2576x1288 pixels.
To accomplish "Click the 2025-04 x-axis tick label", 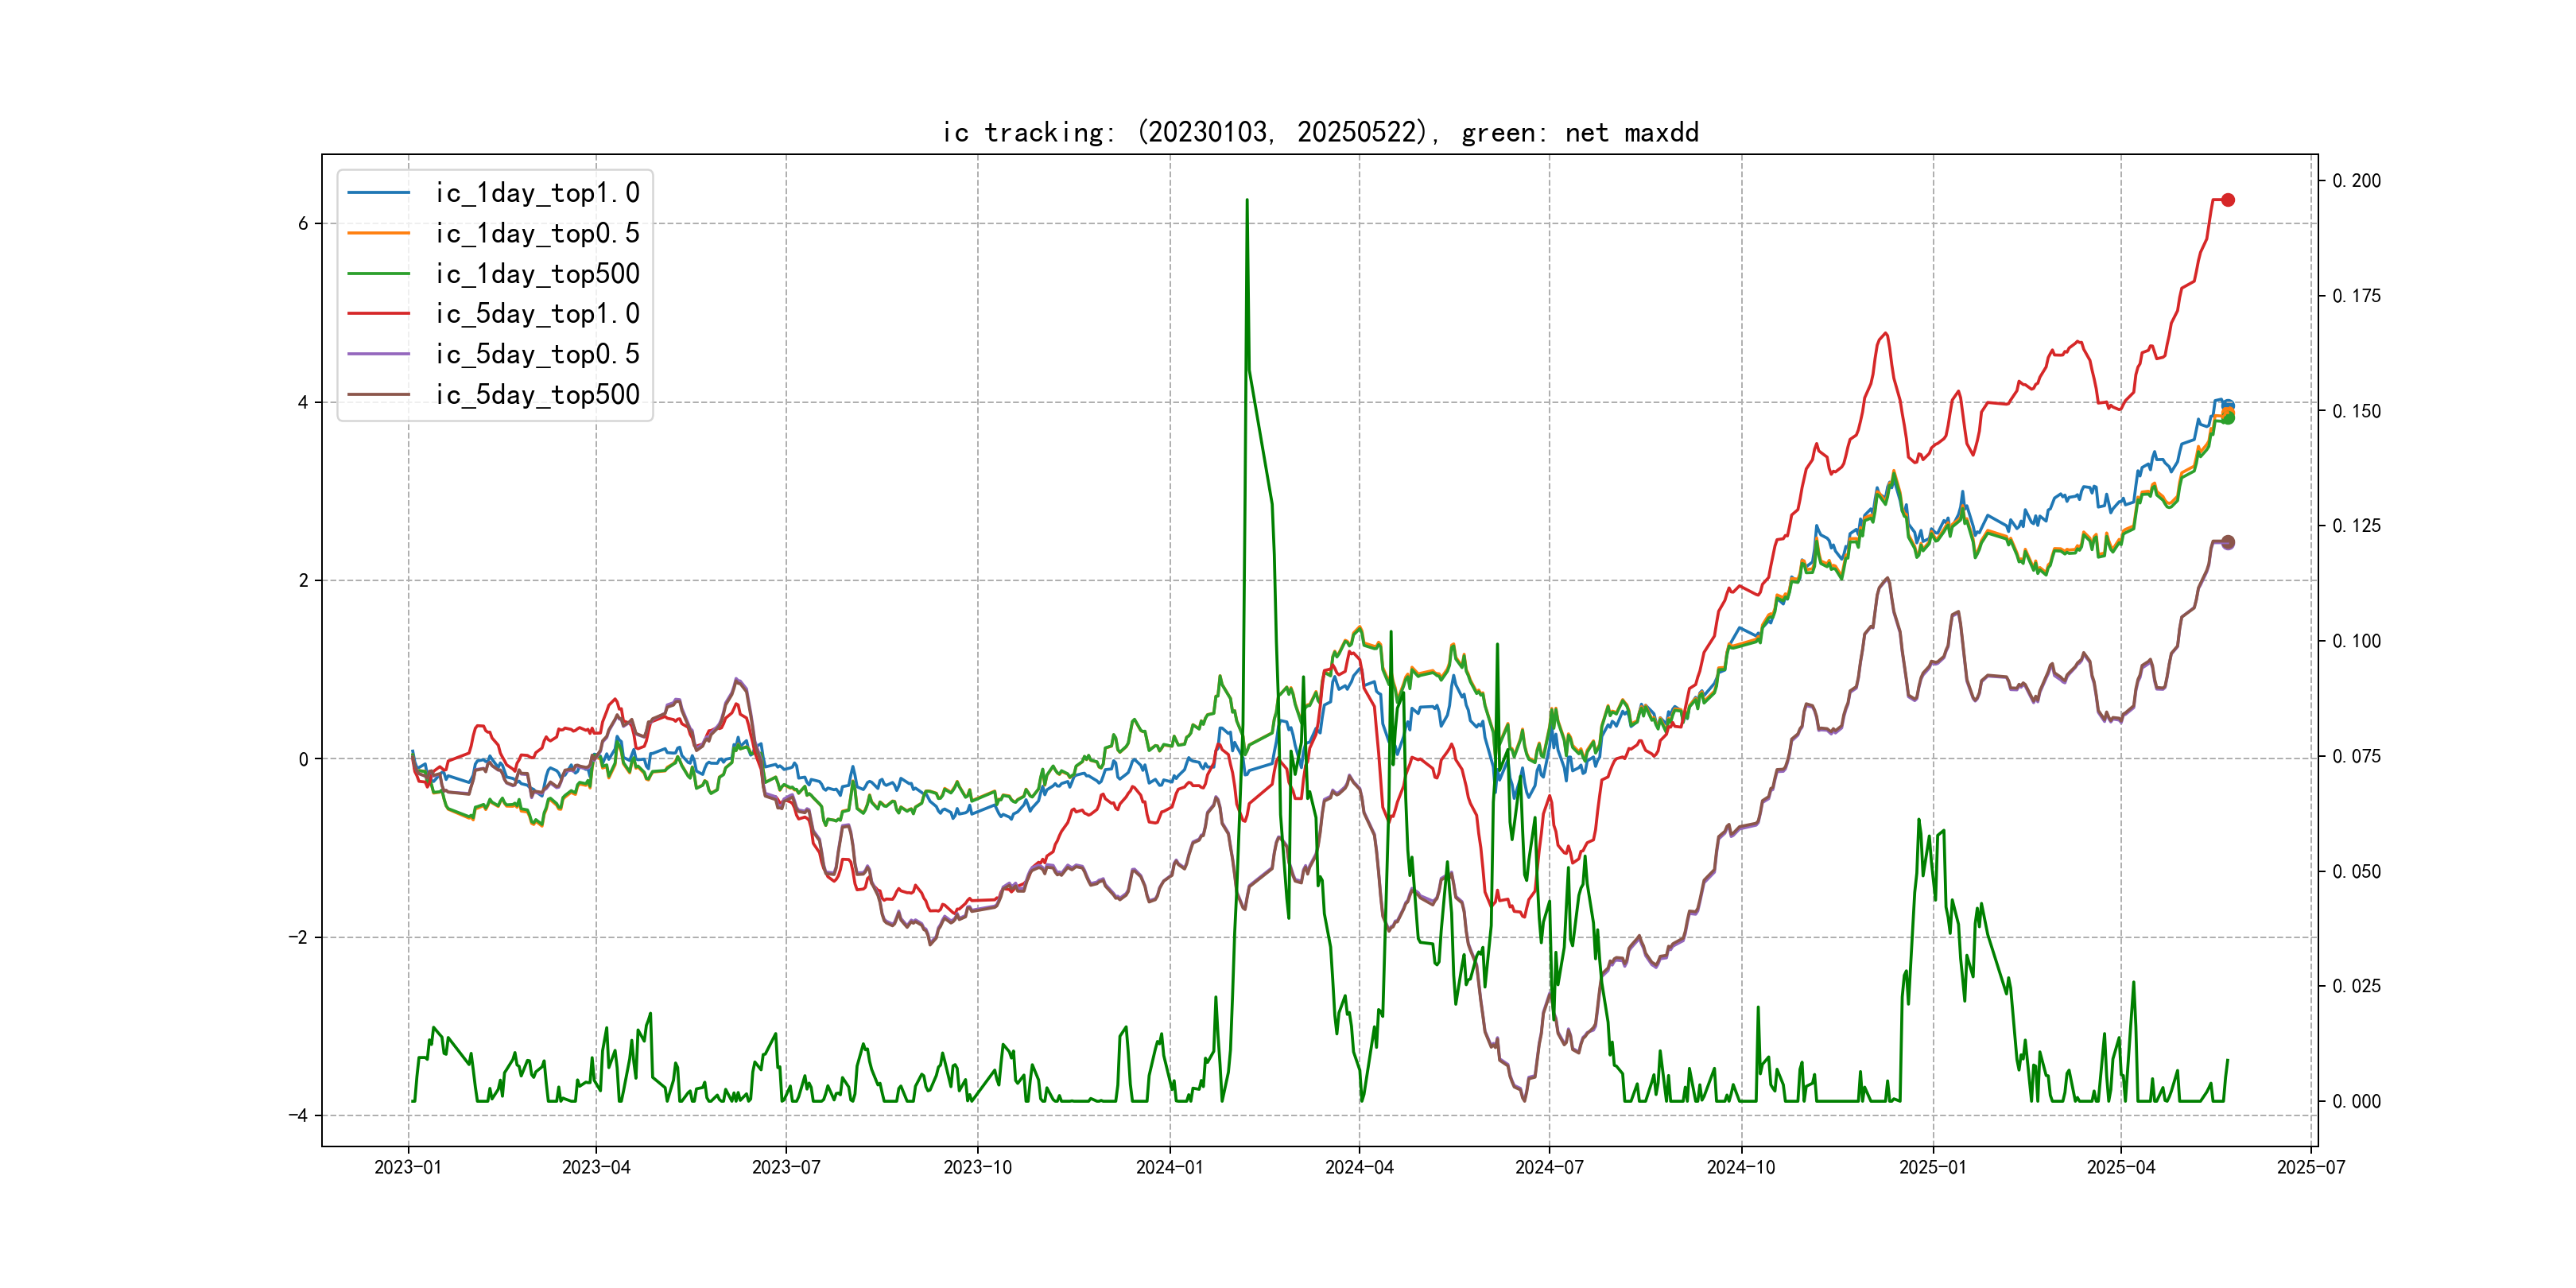I will 2121,1167.
